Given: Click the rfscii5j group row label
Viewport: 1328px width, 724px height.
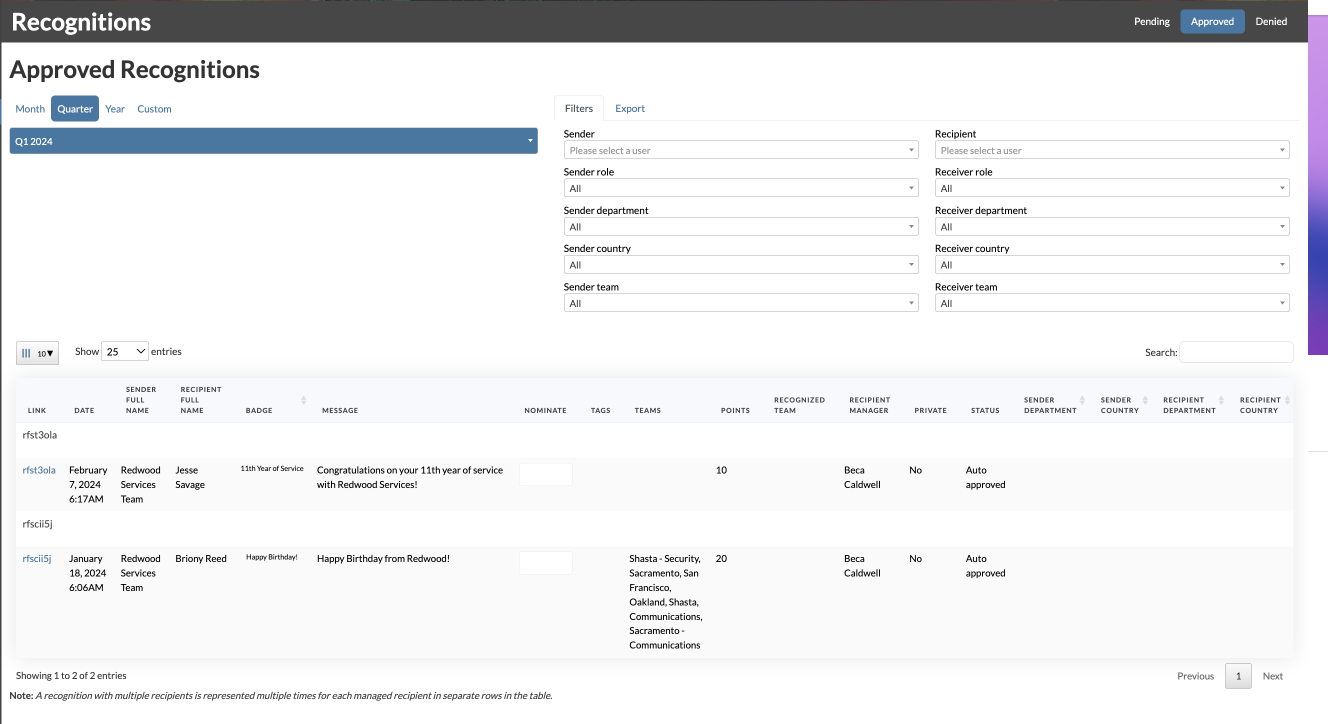Looking at the screenshot, I should 37,523.
